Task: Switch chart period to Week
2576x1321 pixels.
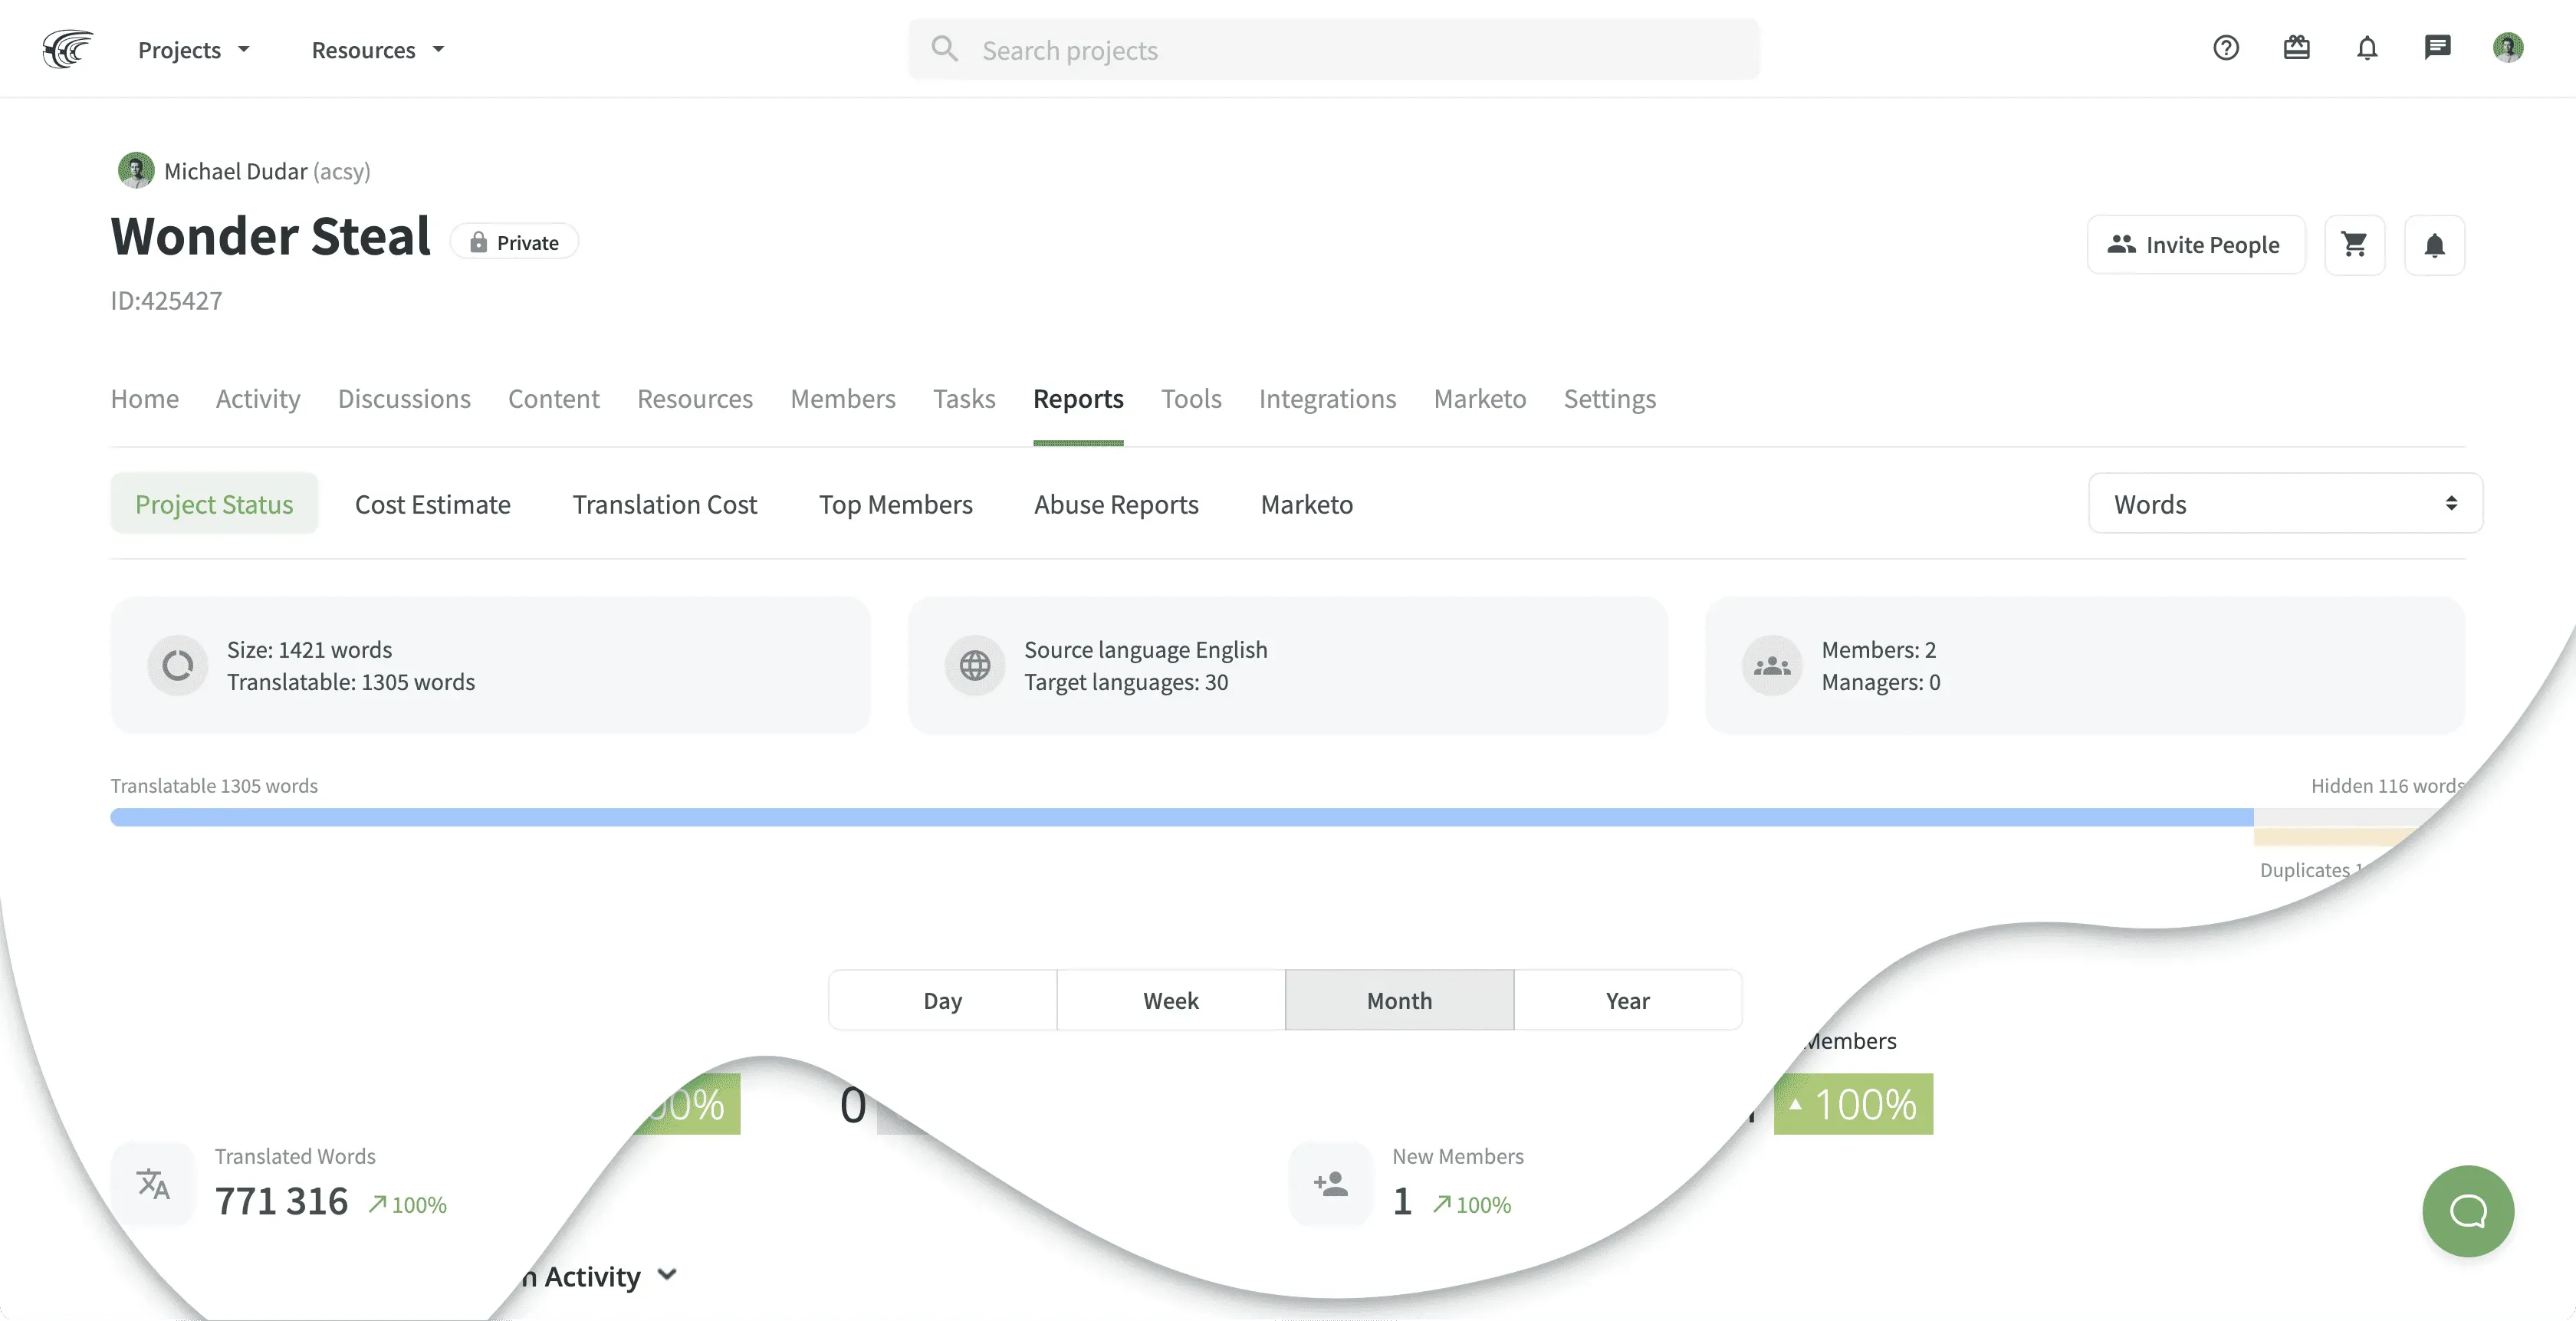Action: coord(1170,1000)
